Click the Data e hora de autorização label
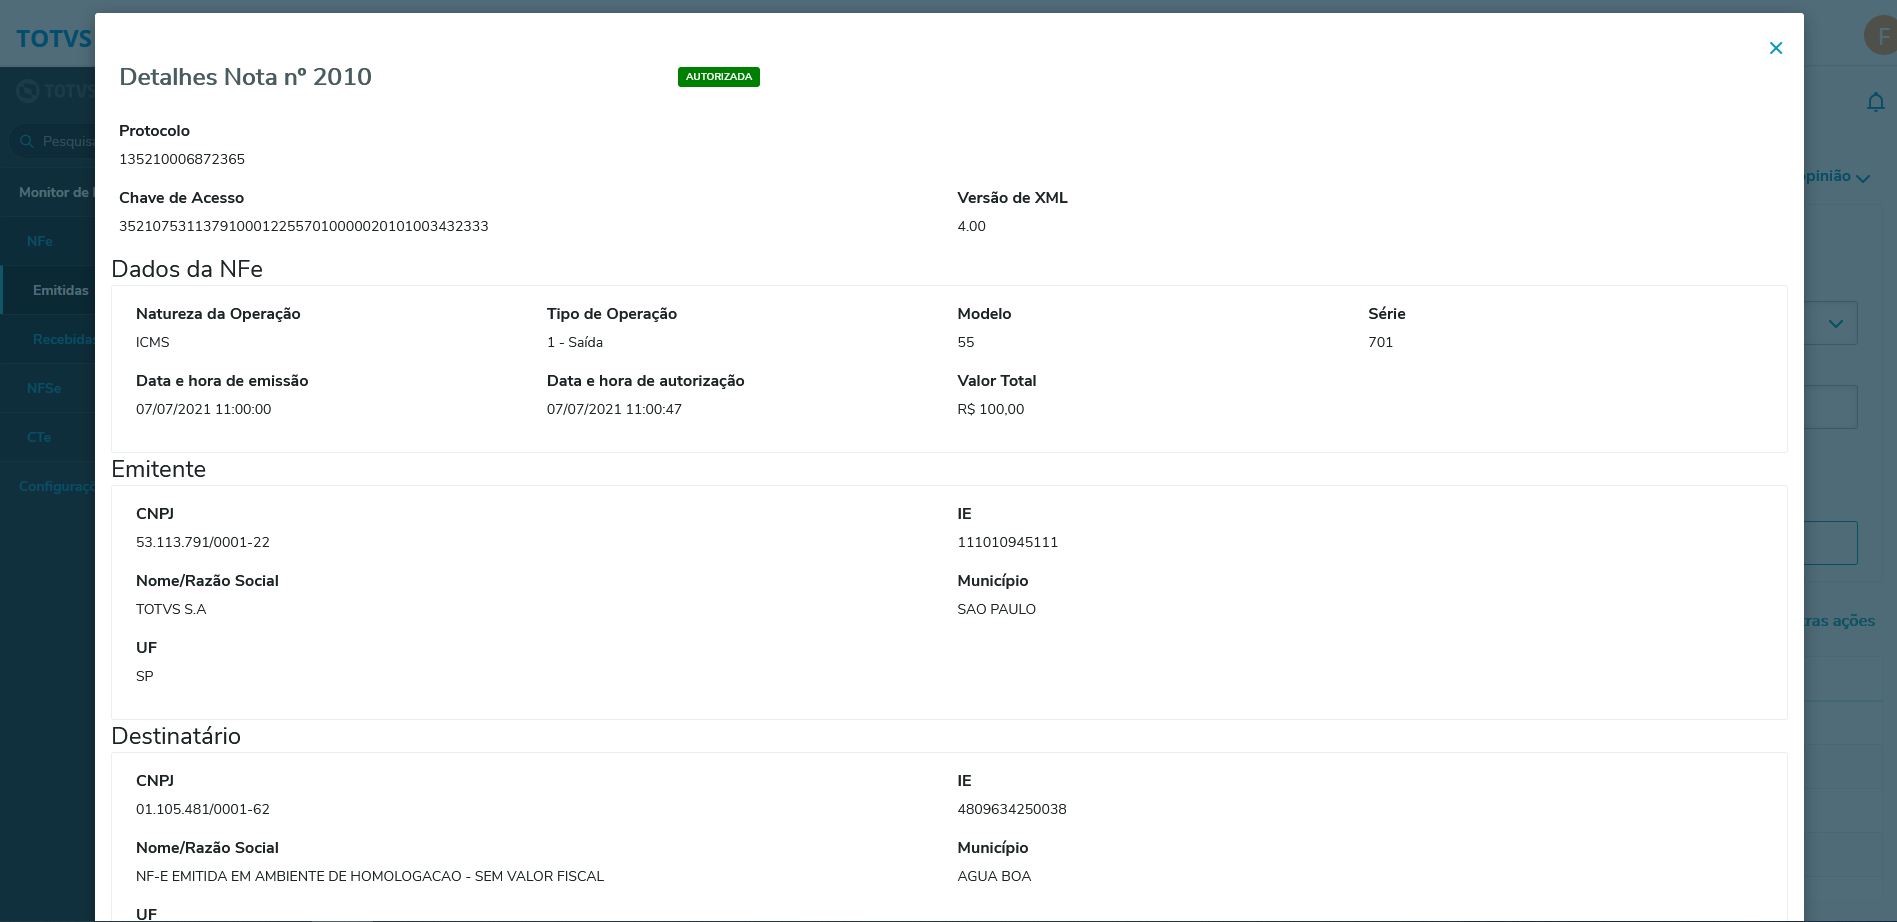 click(x=646, y=381)
